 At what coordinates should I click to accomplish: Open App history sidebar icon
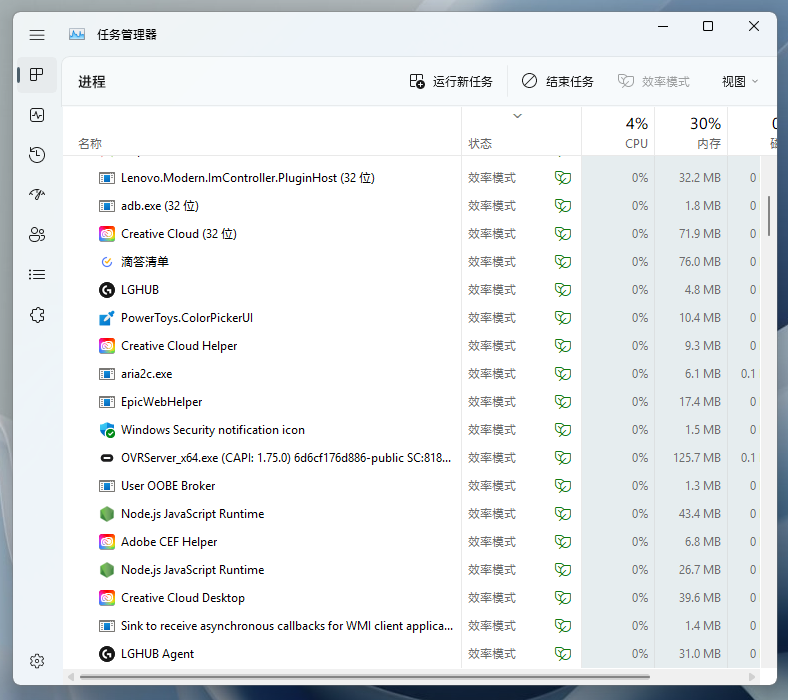pyautogui.click(x=37, y=155)
